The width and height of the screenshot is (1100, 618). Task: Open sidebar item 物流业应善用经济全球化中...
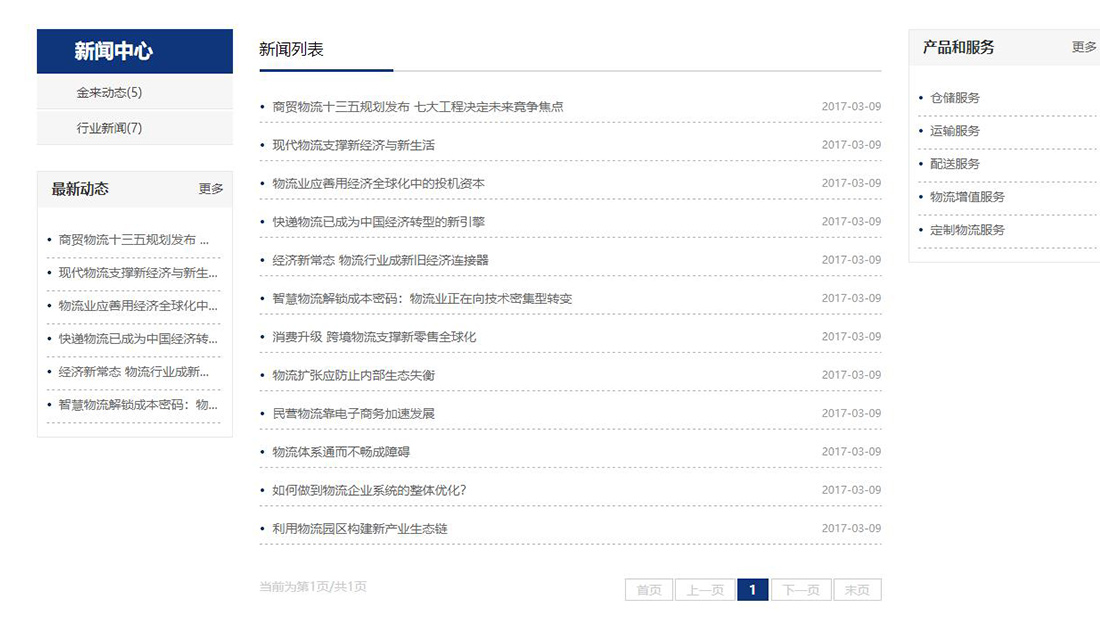pyautogui.click(x=138, y=306)
